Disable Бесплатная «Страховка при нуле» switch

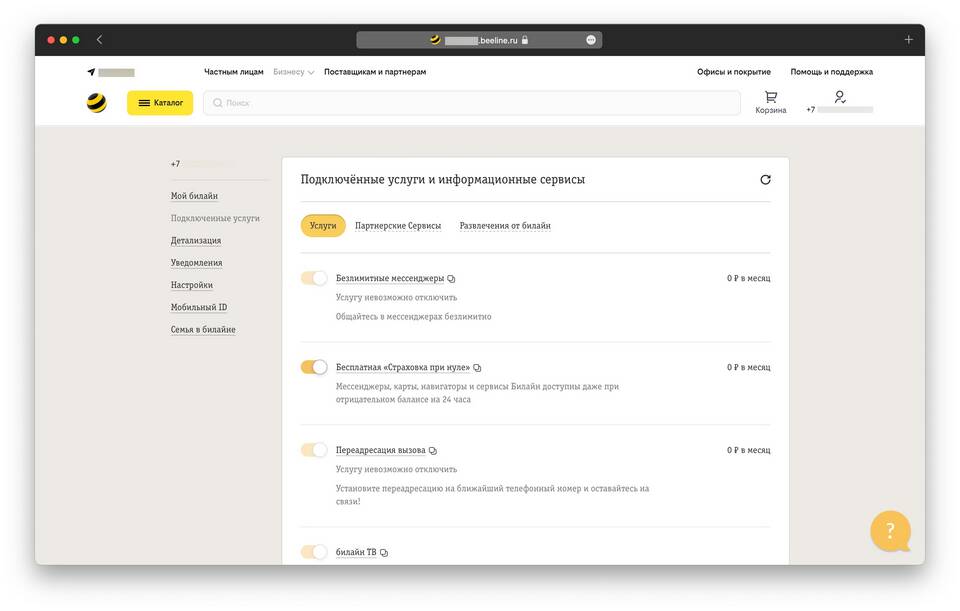pyautogui.click(x=314, y=367)
